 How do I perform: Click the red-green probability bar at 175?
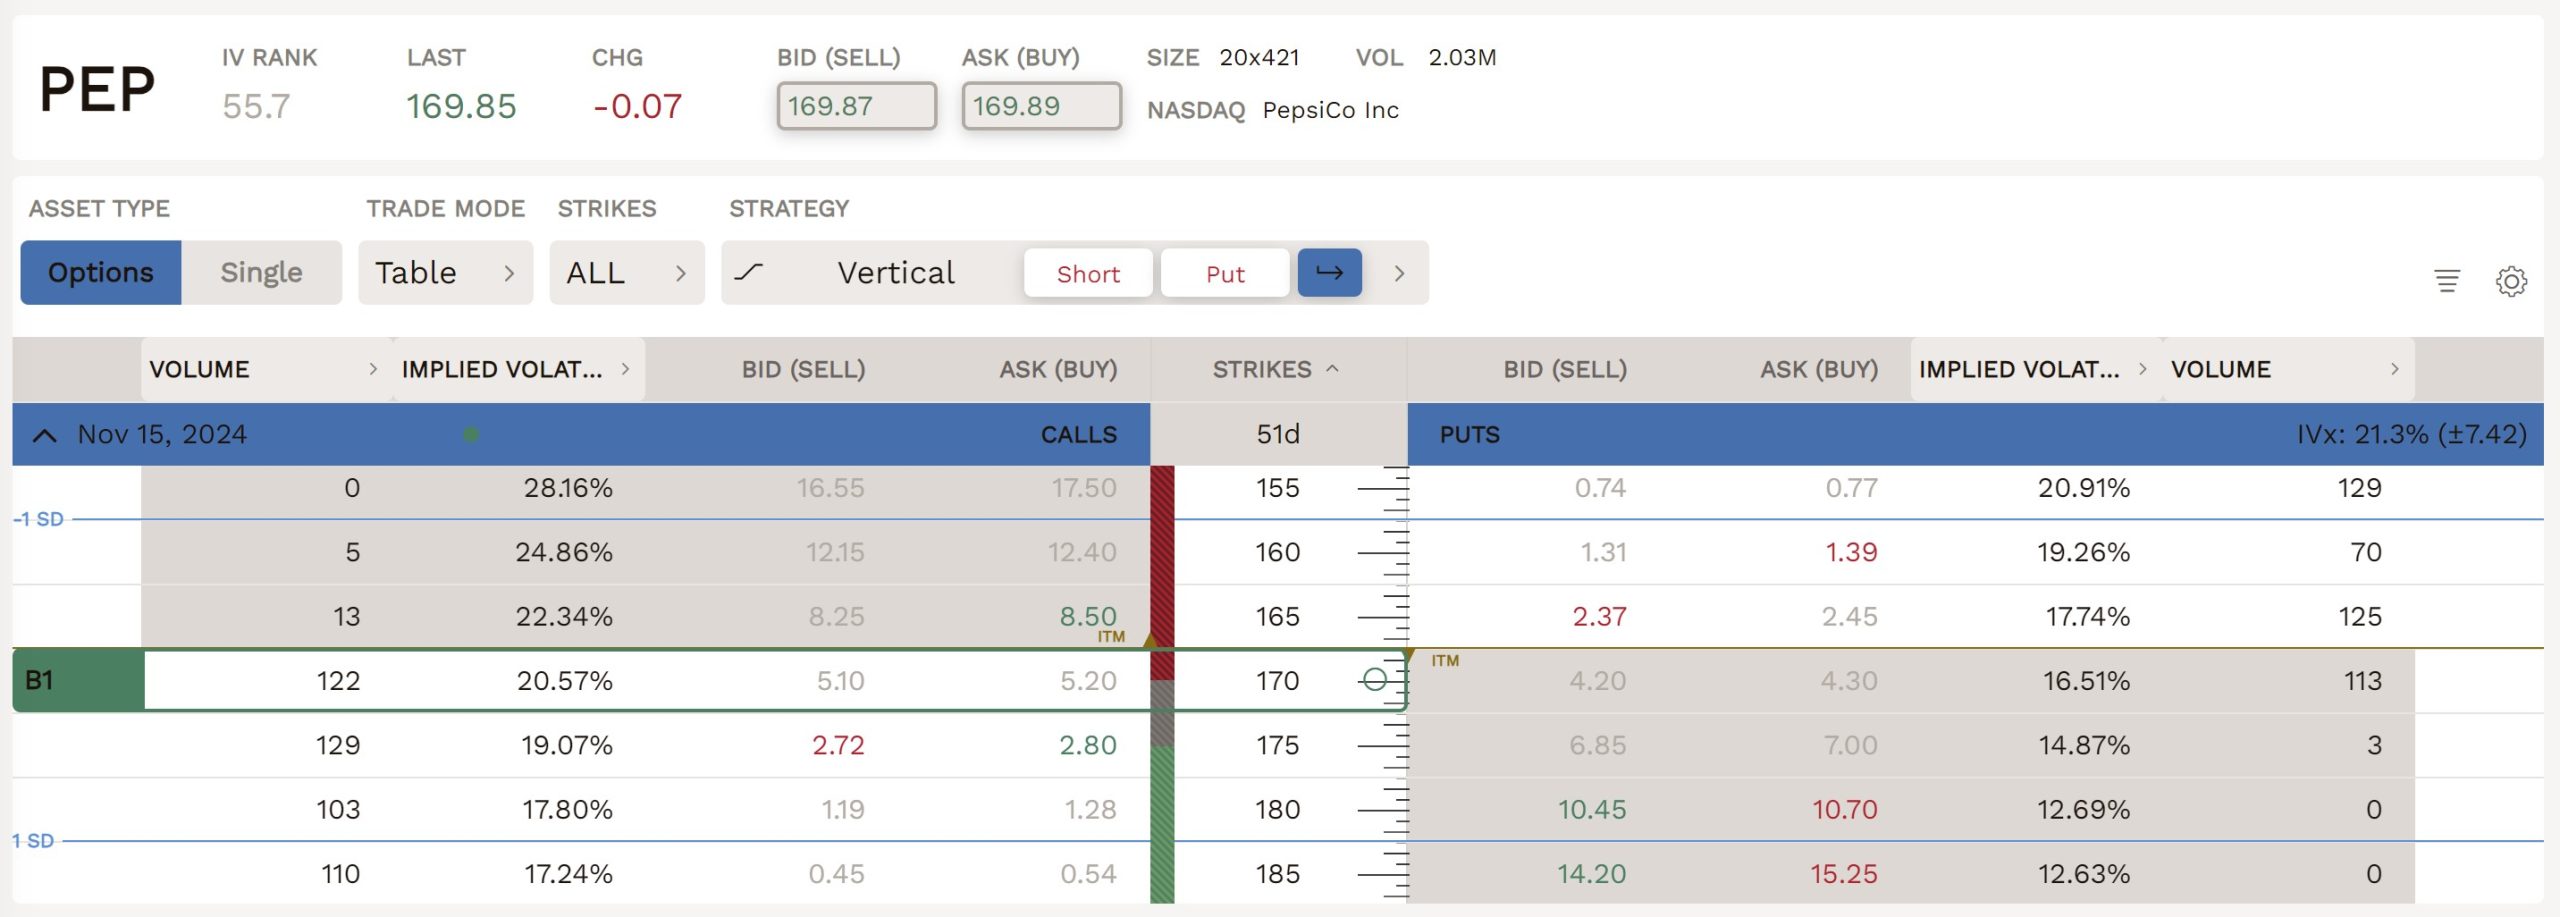click(x=1162, y=745)
